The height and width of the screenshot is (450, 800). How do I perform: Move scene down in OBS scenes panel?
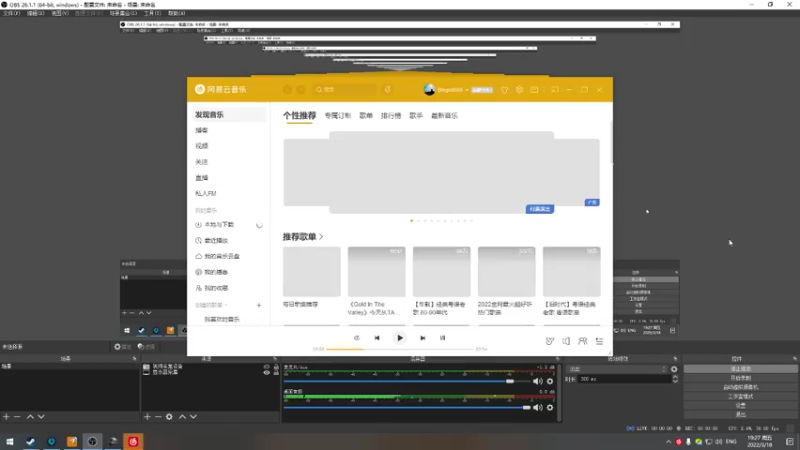click(41, 417)
